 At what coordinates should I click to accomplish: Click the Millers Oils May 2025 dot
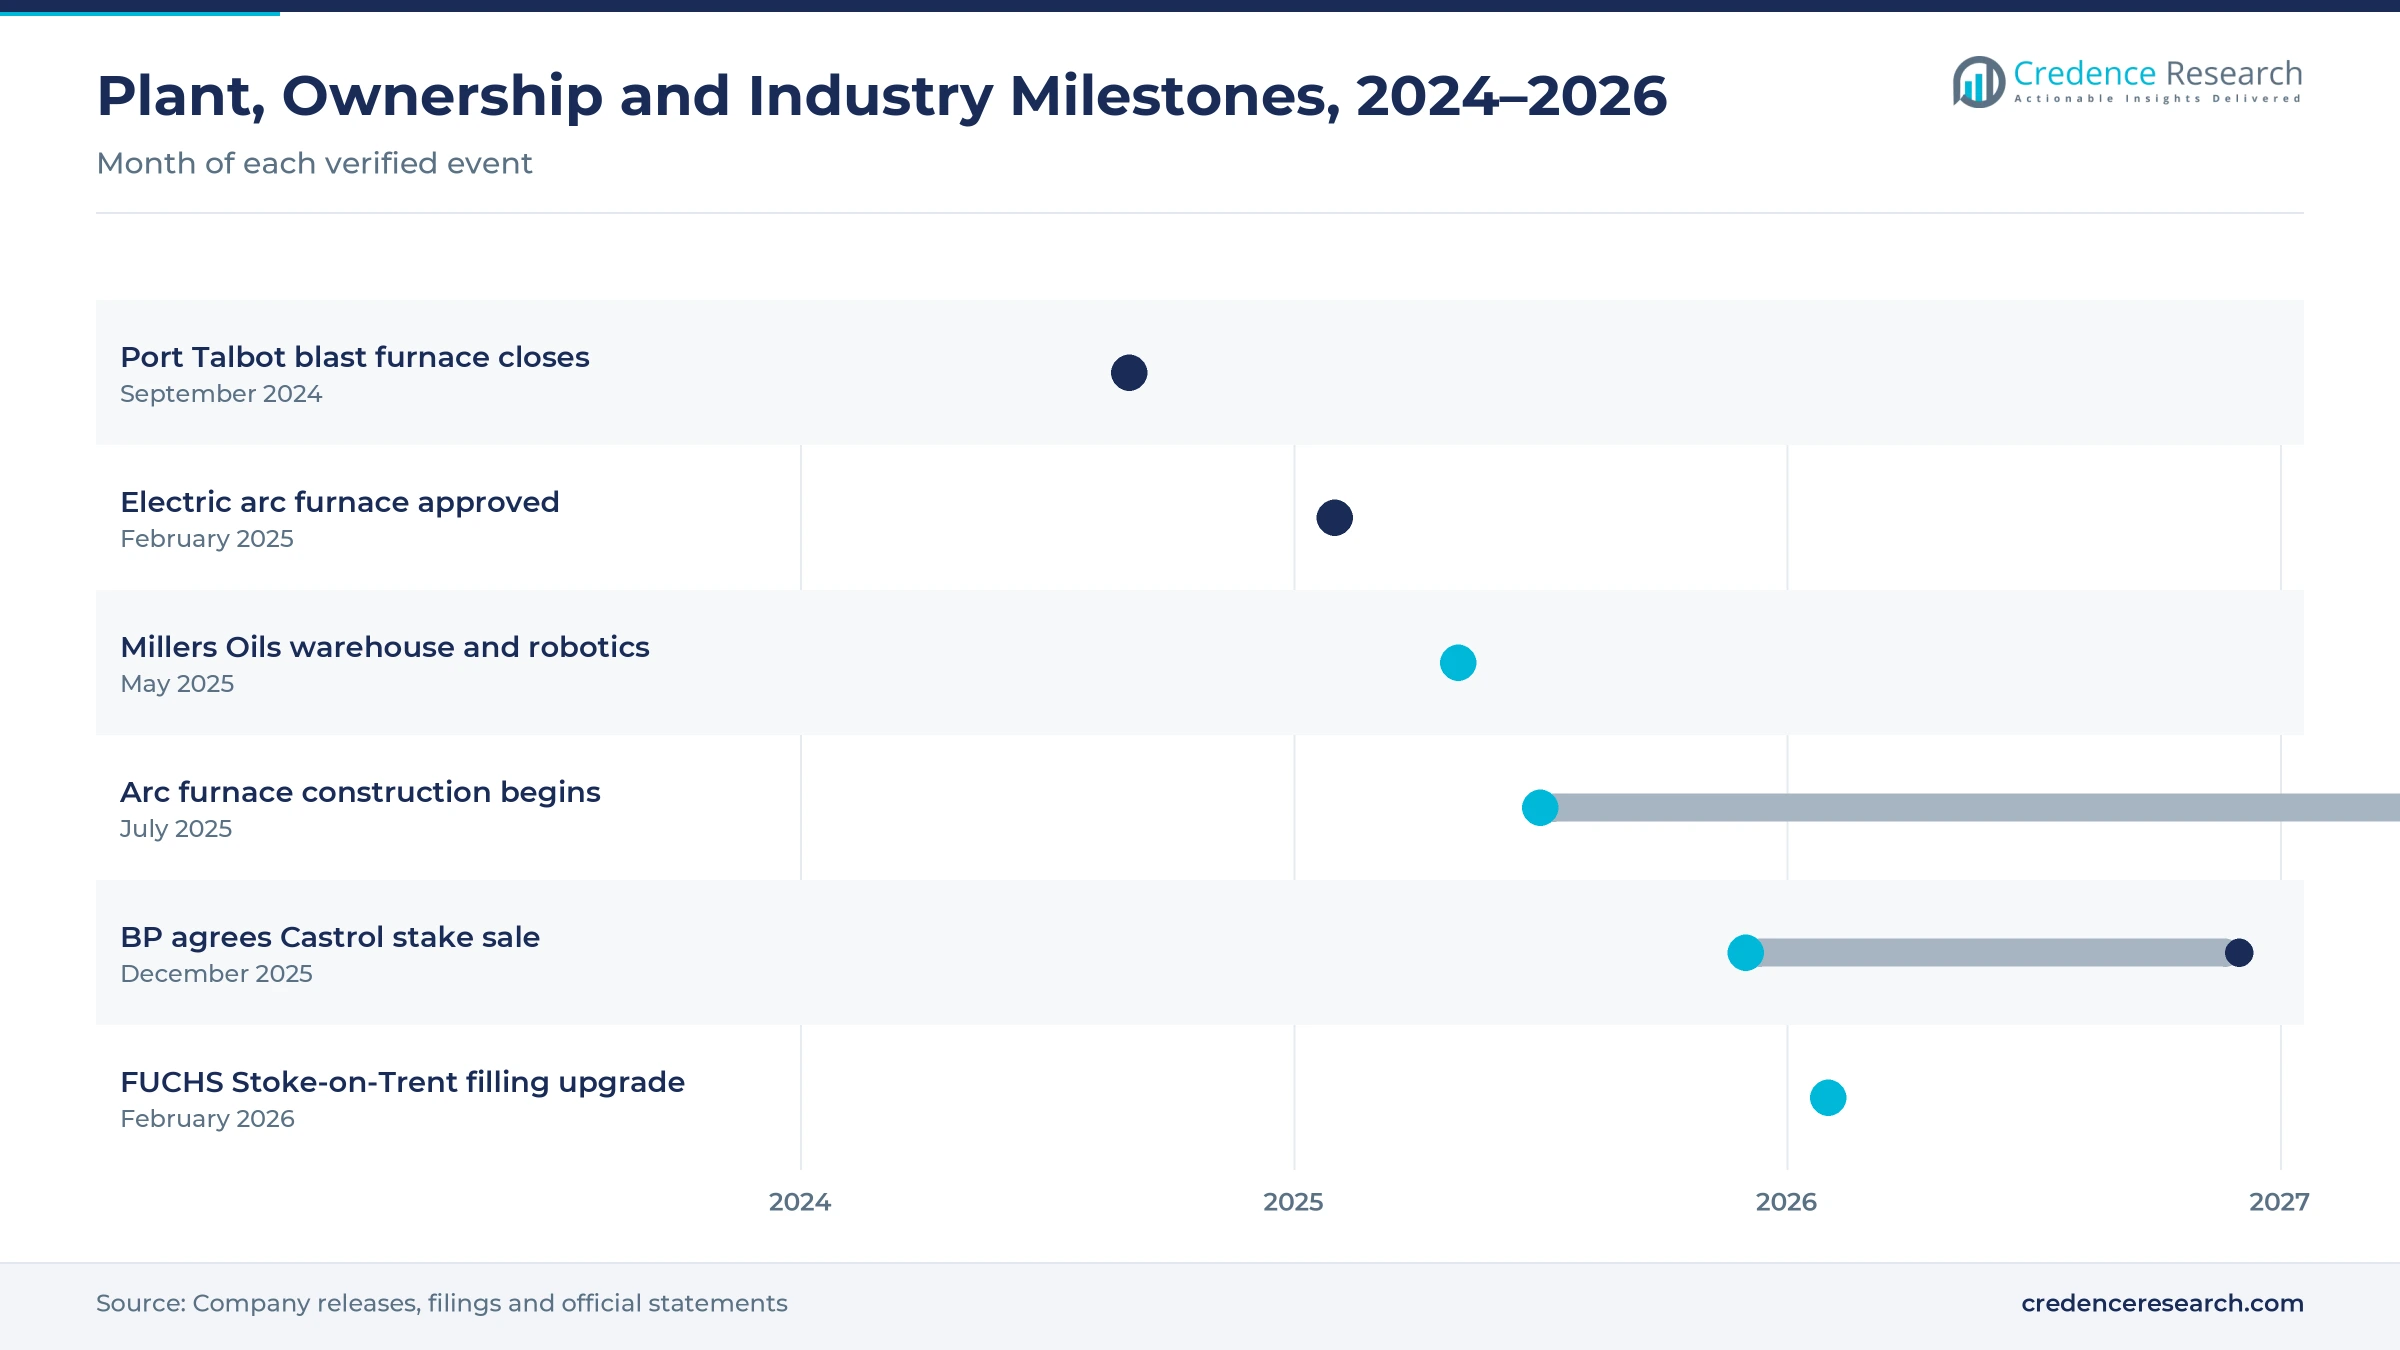tap(1458, 663)
